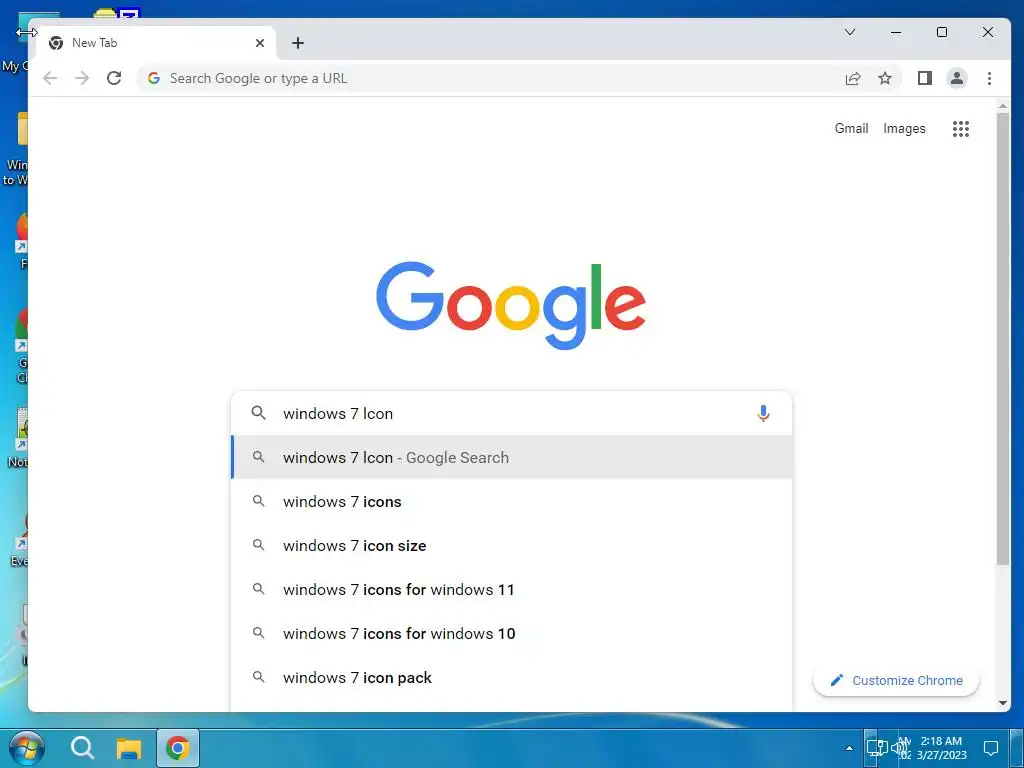Close the Chrome window
This screenshot has height=768, width=1024.
pos(988,32)
